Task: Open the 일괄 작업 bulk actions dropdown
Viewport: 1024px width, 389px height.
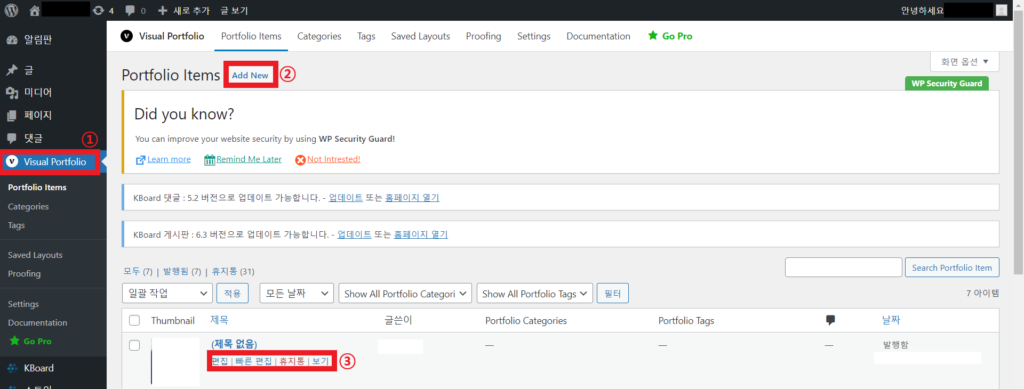Action: click(167, 294)
